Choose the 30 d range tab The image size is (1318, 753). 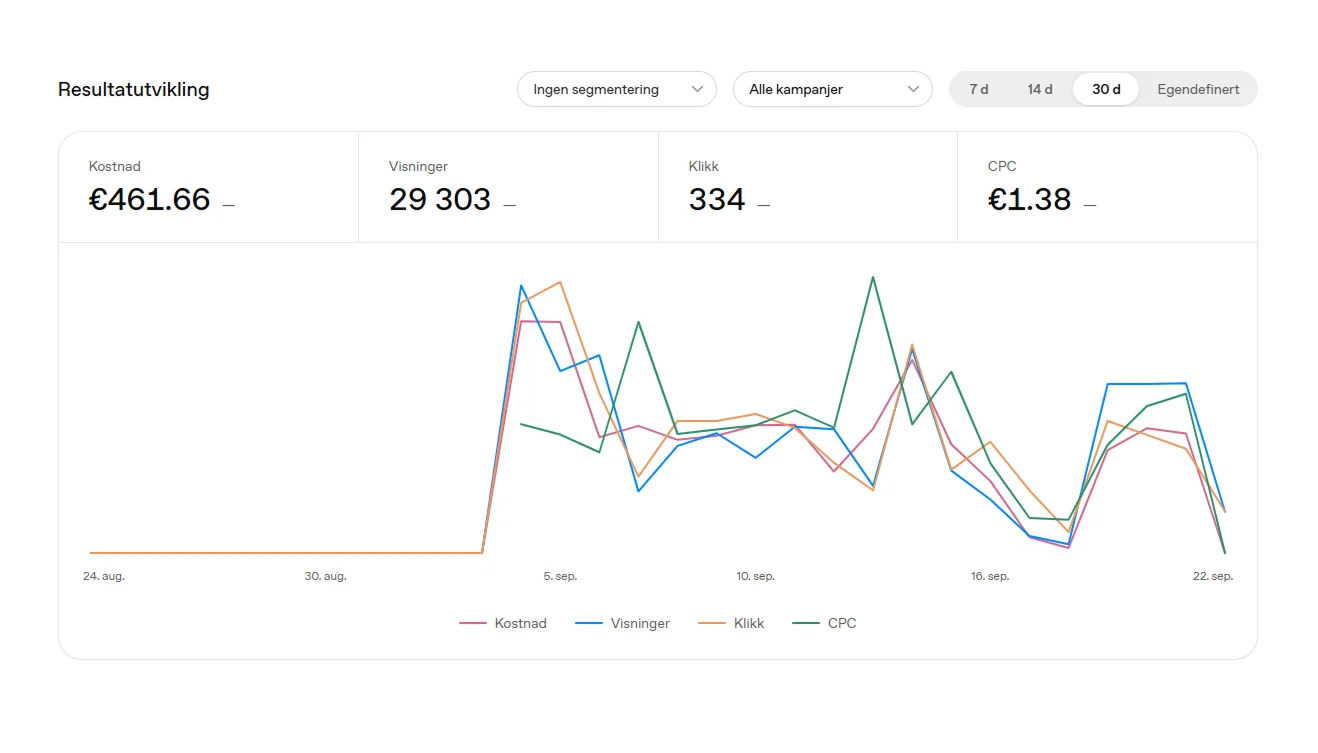[1106, 89]
